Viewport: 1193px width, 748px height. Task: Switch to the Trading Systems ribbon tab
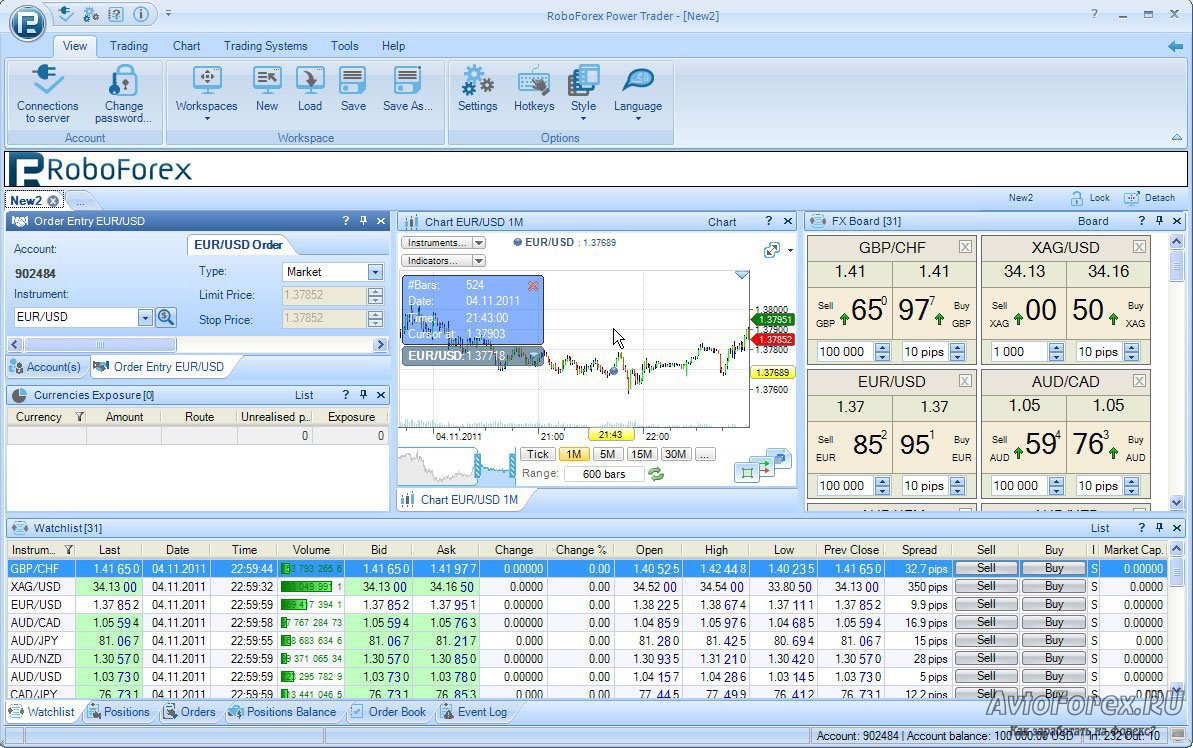pyautogui.click(x=266, y=46)
